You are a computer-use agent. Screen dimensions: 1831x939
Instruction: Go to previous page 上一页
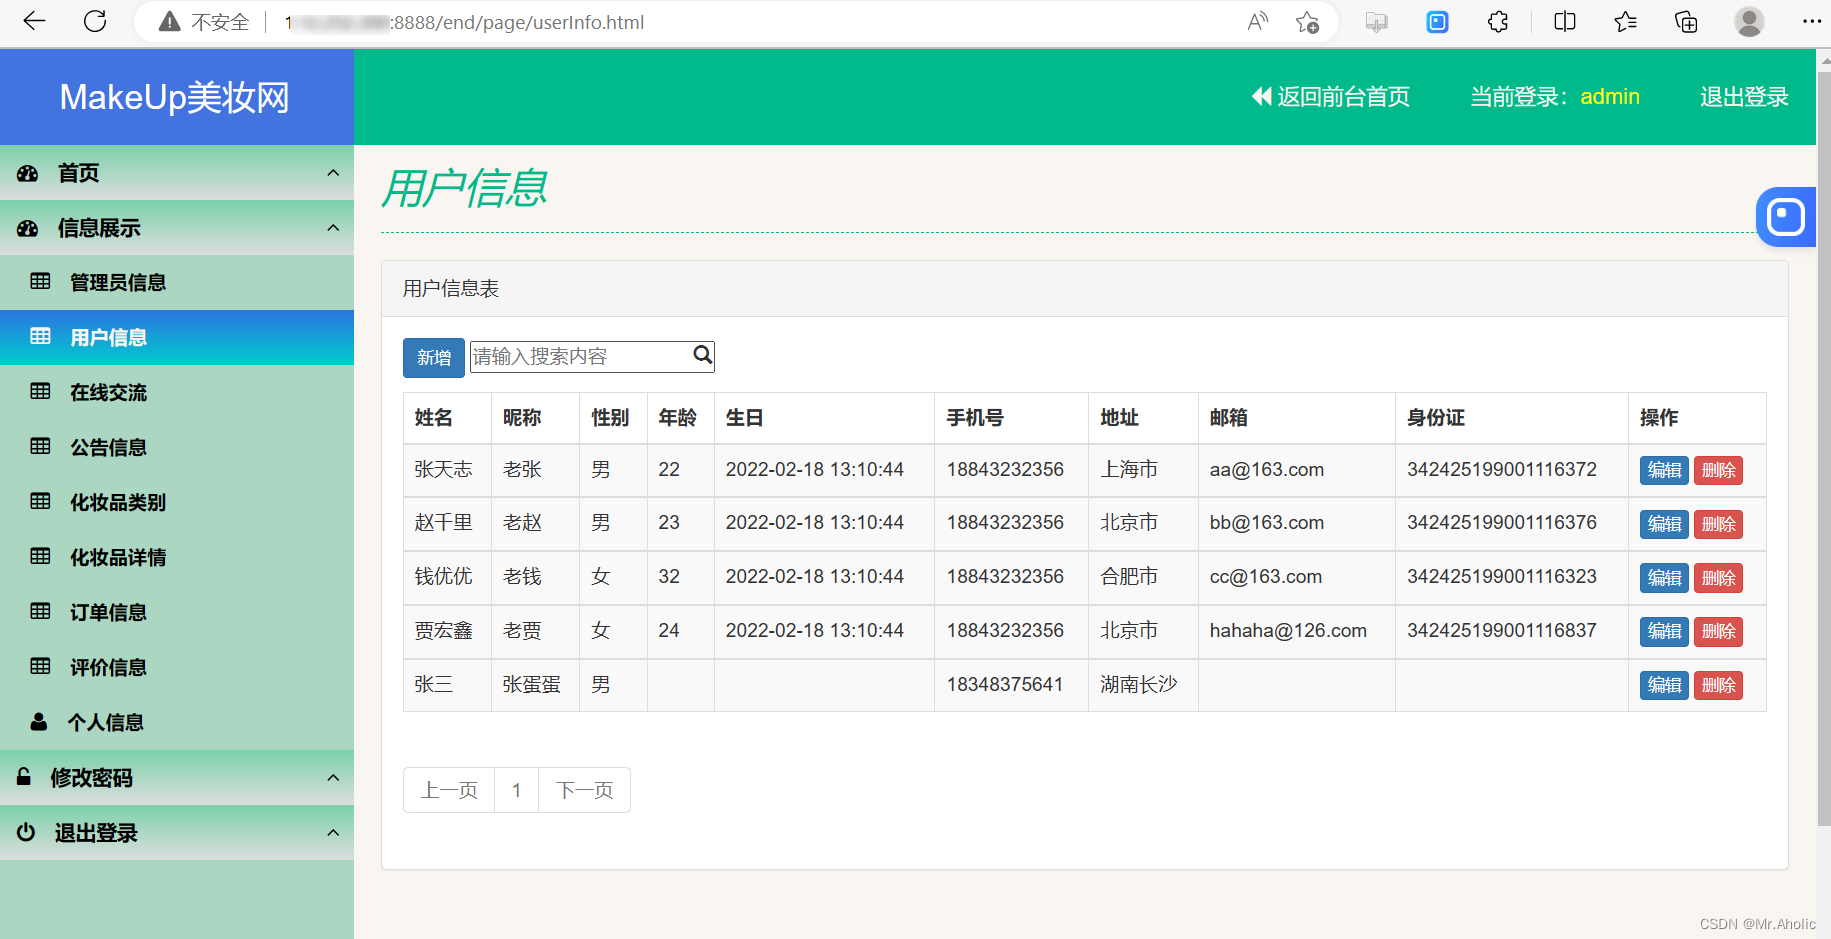tap(449, 790)
